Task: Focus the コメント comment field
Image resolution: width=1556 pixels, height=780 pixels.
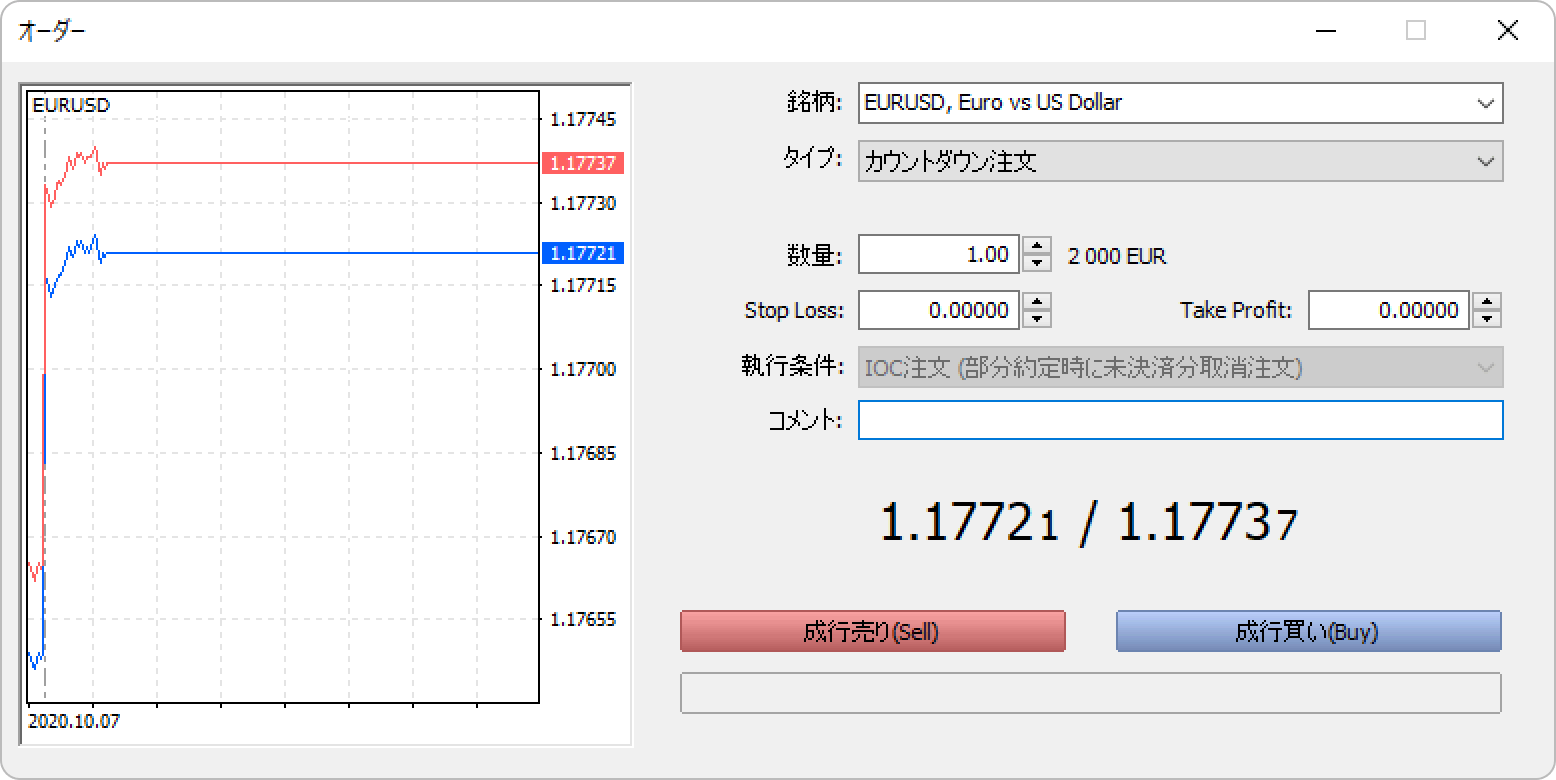Action: 1180,420
